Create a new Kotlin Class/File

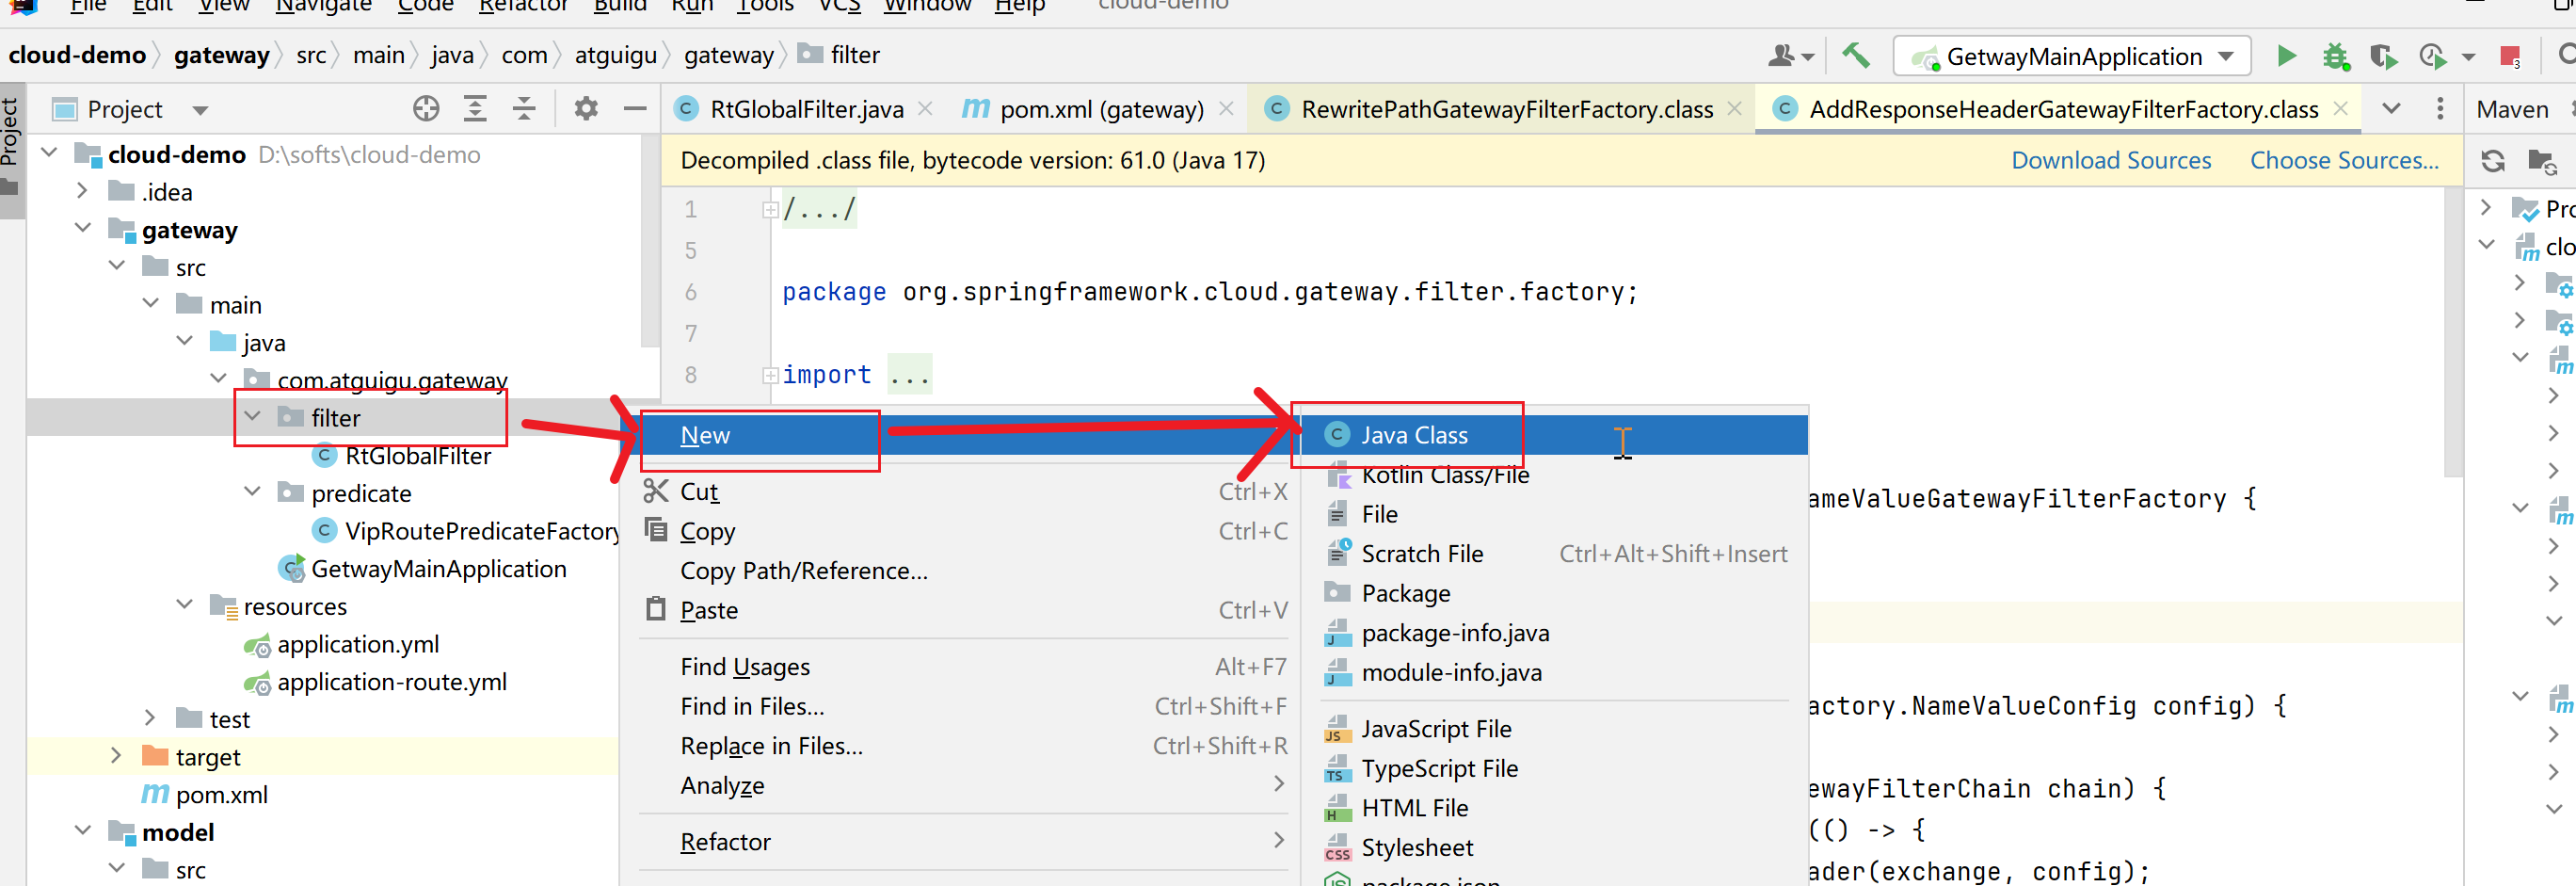click(x=1555, y=475)
